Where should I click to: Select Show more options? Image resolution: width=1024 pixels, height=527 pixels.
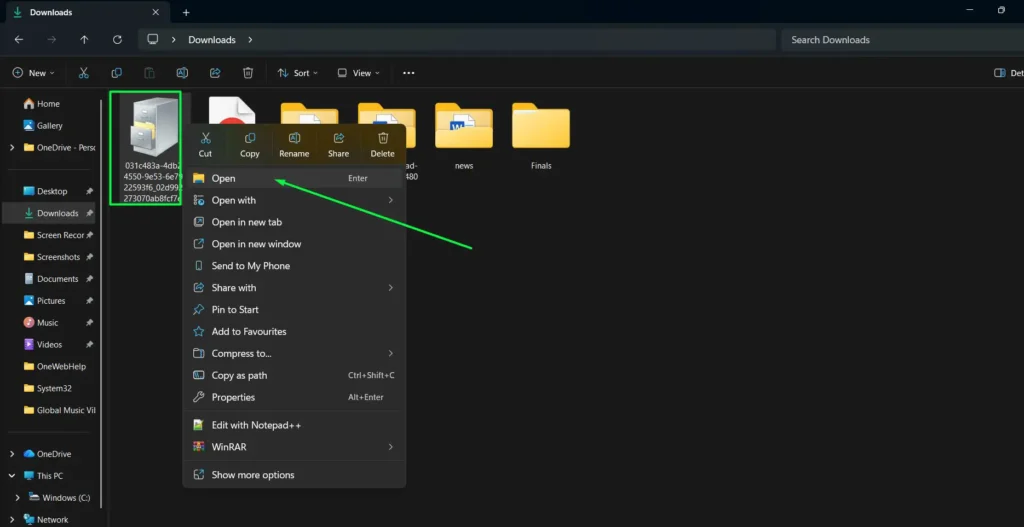click(x=294, y=475)
